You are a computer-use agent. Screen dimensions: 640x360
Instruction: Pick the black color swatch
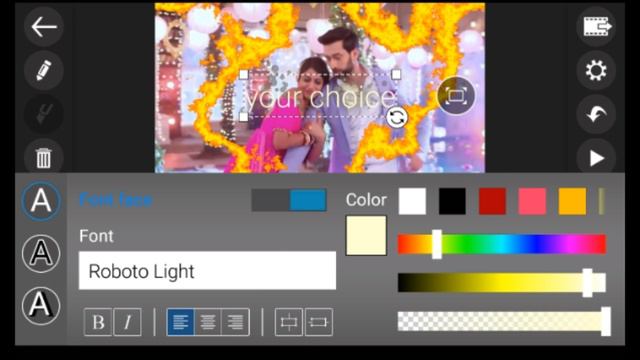tap(452, 201)
